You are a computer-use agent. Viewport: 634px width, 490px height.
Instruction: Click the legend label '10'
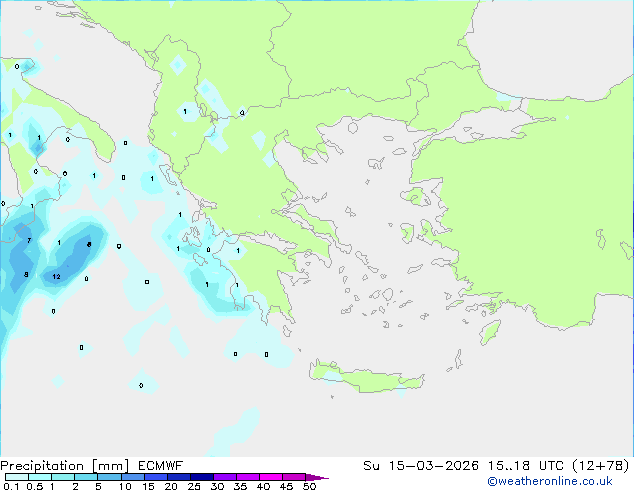tap(125, 486)
